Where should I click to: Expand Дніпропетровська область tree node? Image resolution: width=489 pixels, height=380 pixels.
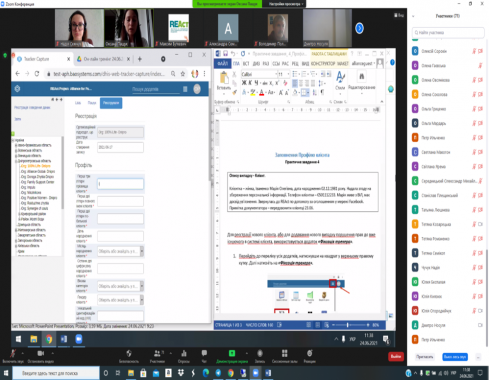point(16,161)
